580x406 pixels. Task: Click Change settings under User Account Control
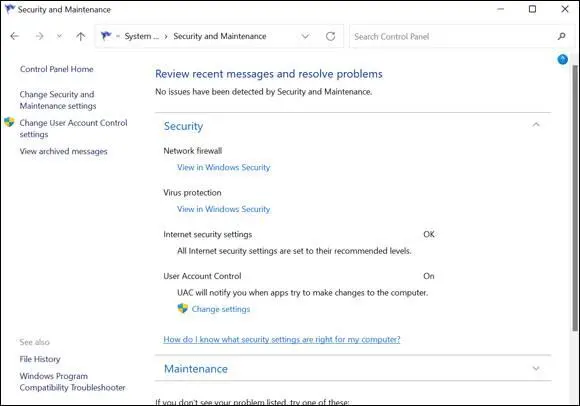221,309
